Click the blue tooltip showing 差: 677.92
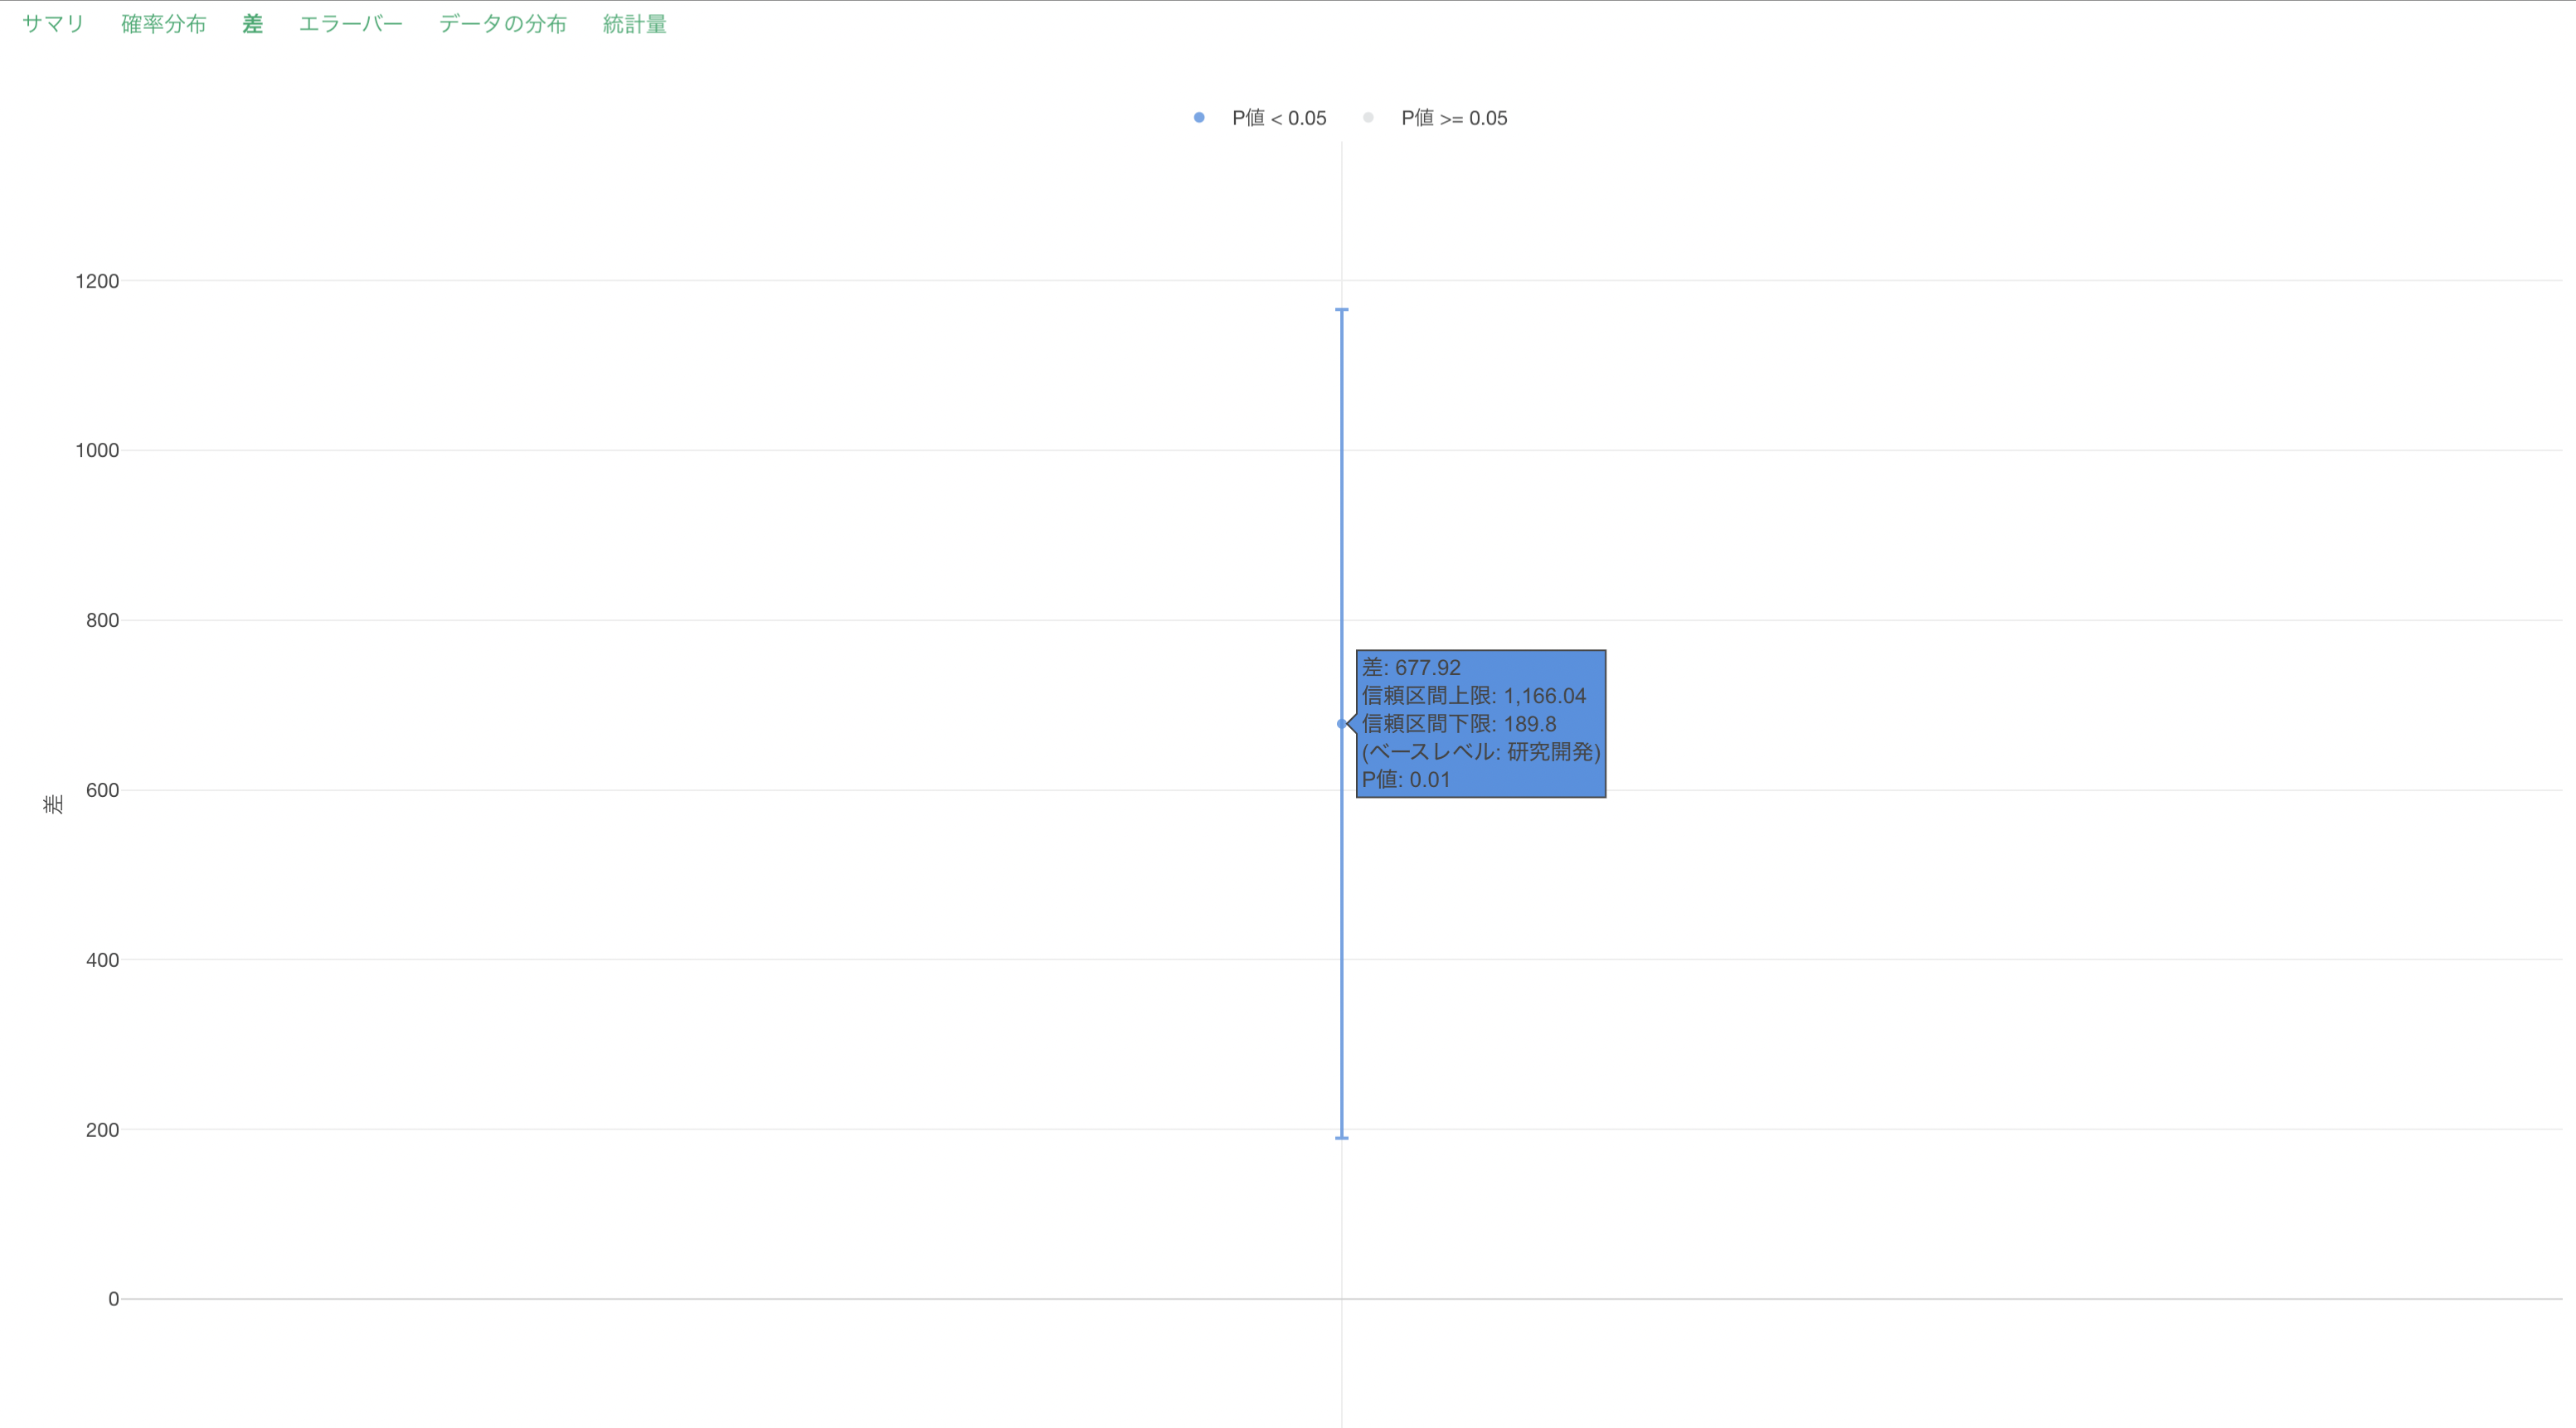 pos(1480,723)
